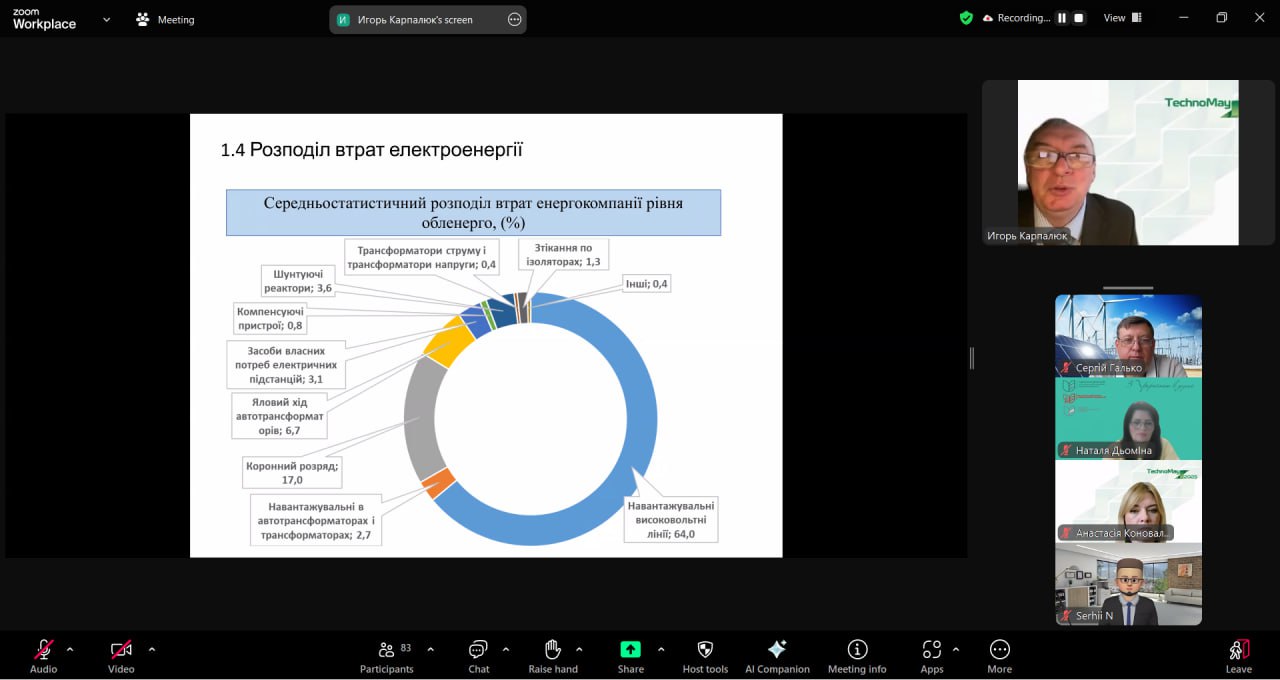Toggle Raise hand
Screen dimensions: 1280x680
pos(553,657)
